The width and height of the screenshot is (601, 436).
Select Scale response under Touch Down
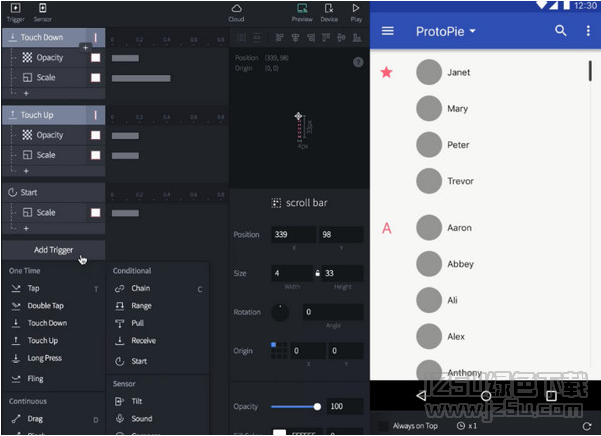[x=54, y=77]
